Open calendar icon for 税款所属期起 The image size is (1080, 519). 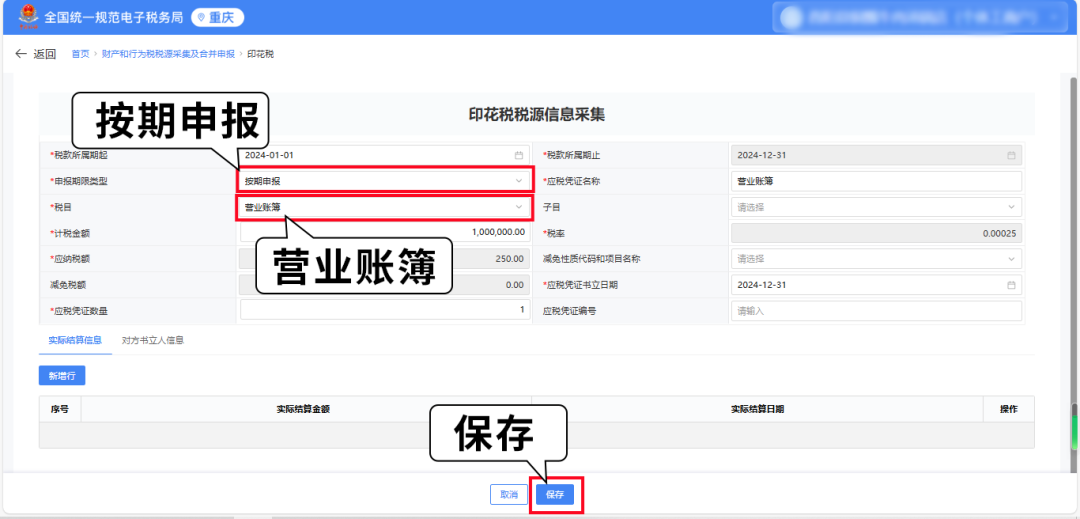518,155
